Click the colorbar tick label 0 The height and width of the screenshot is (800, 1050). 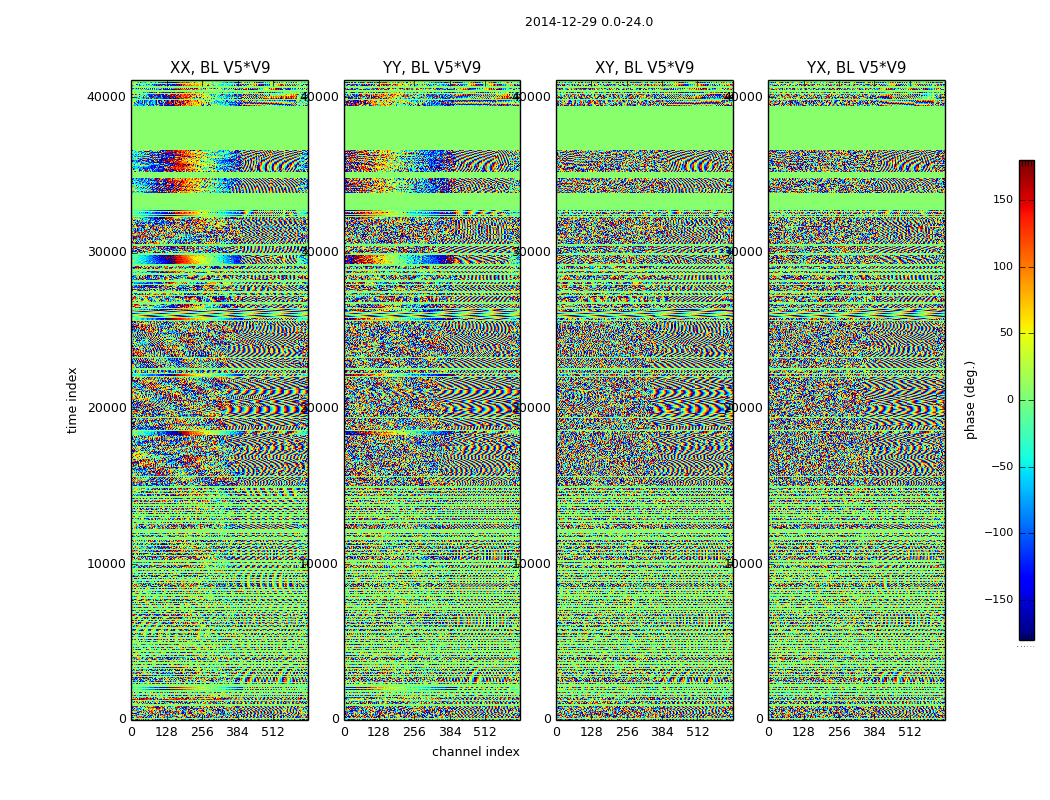point(1010,400)
